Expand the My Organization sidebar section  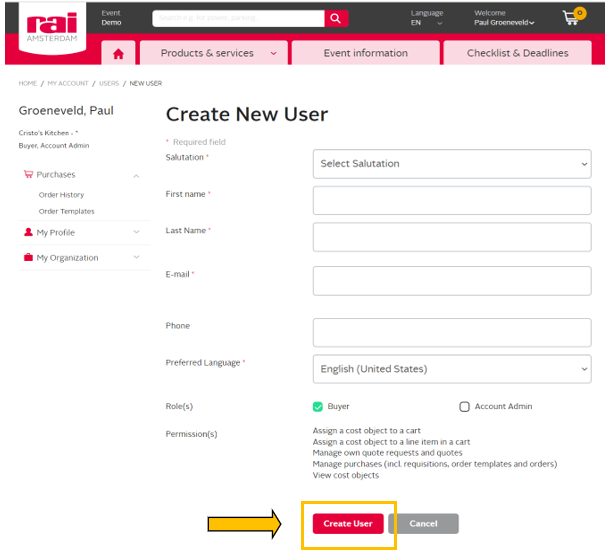(x=136, y=257)
